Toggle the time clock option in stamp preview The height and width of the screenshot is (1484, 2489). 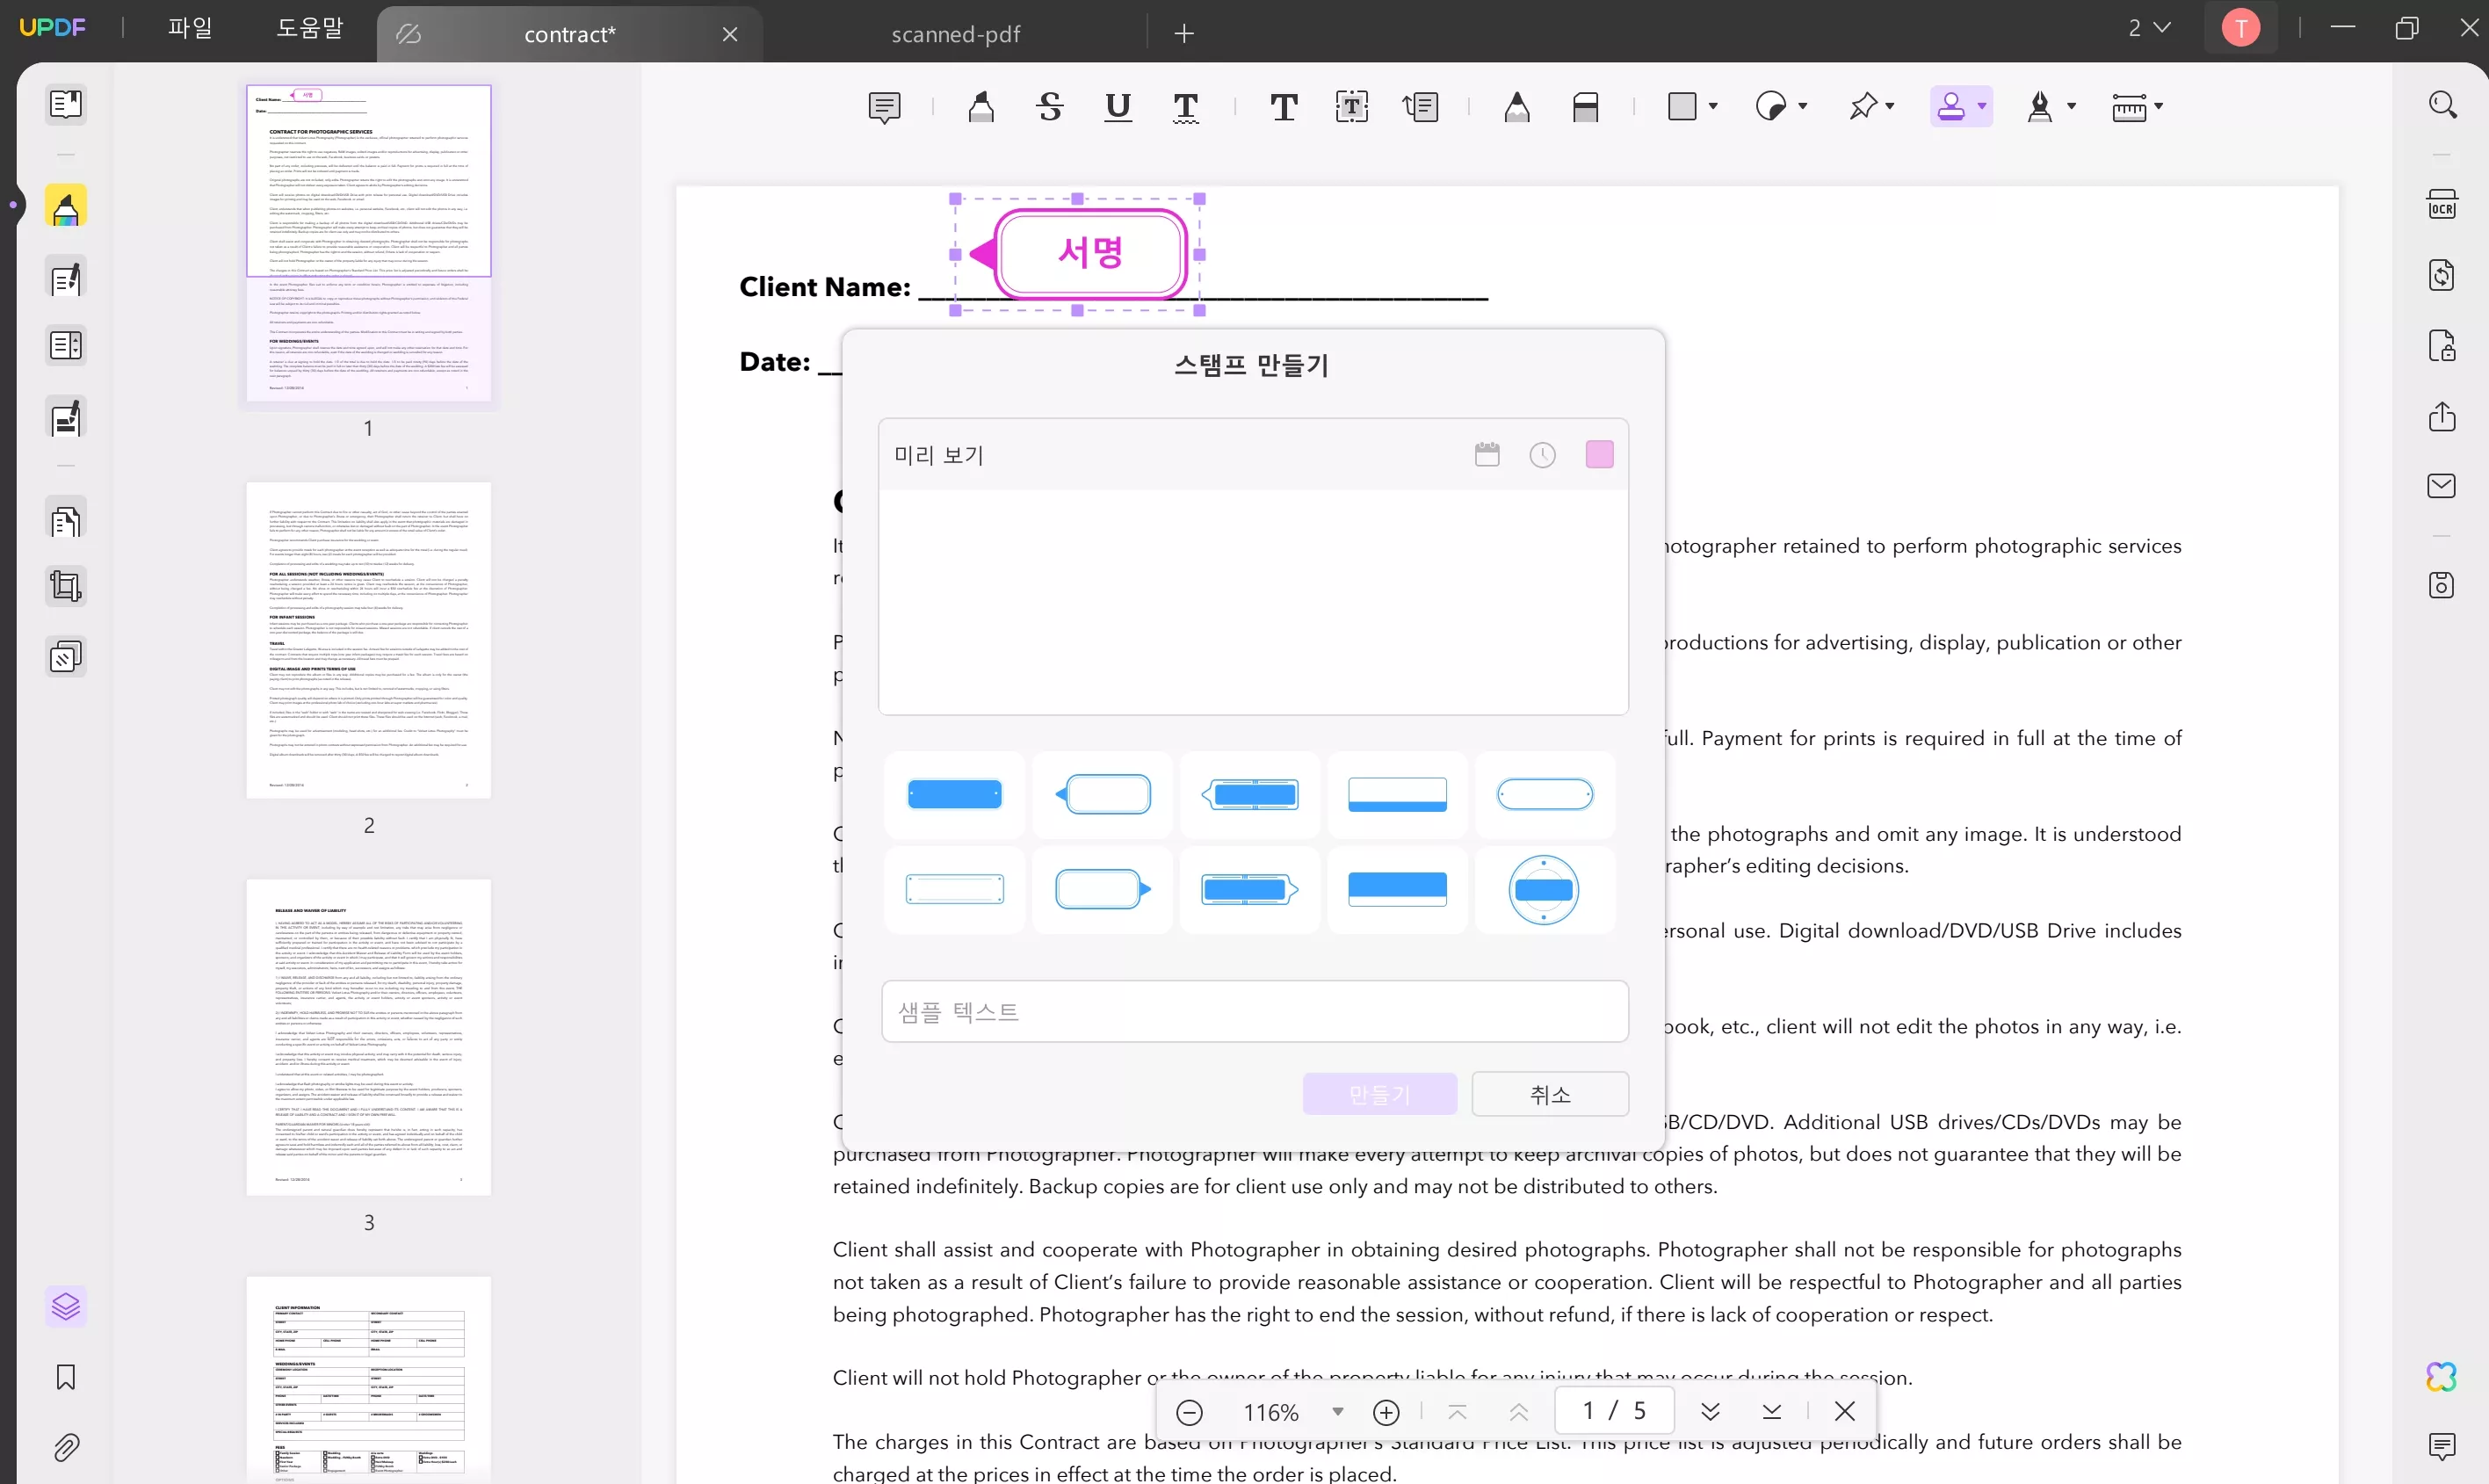tap(1542, 455)
